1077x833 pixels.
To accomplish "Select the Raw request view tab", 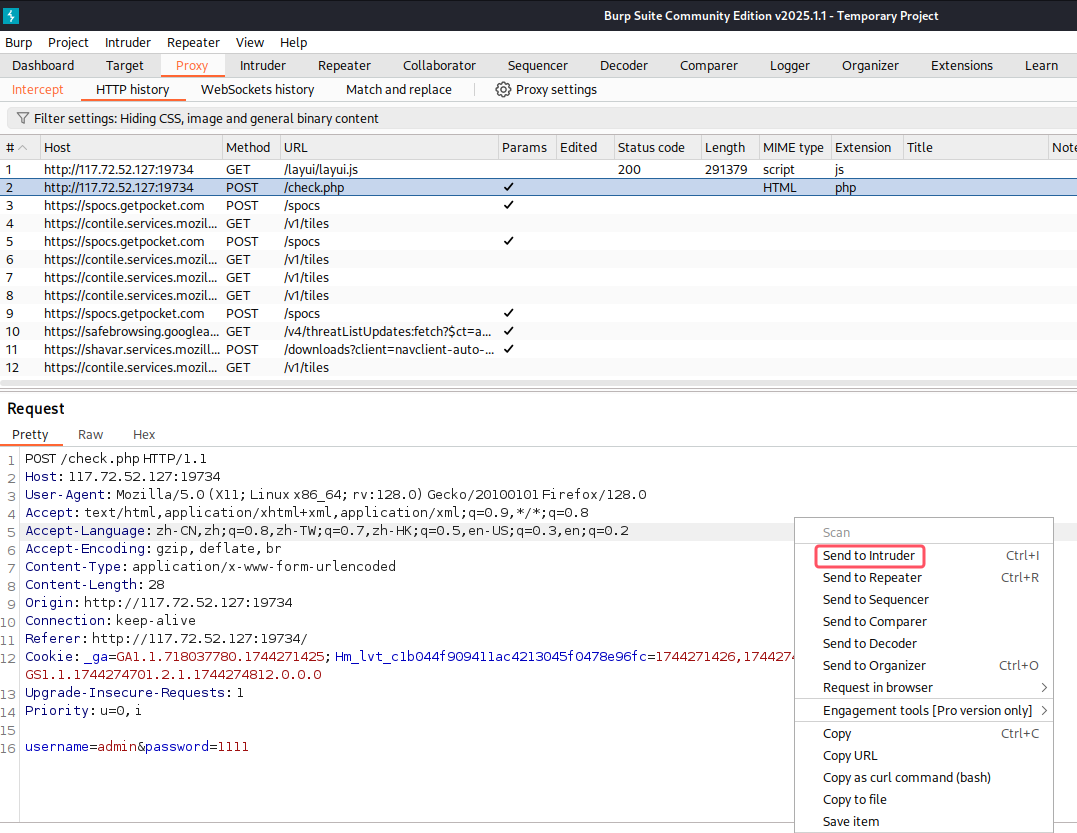I will click(90, 435).
